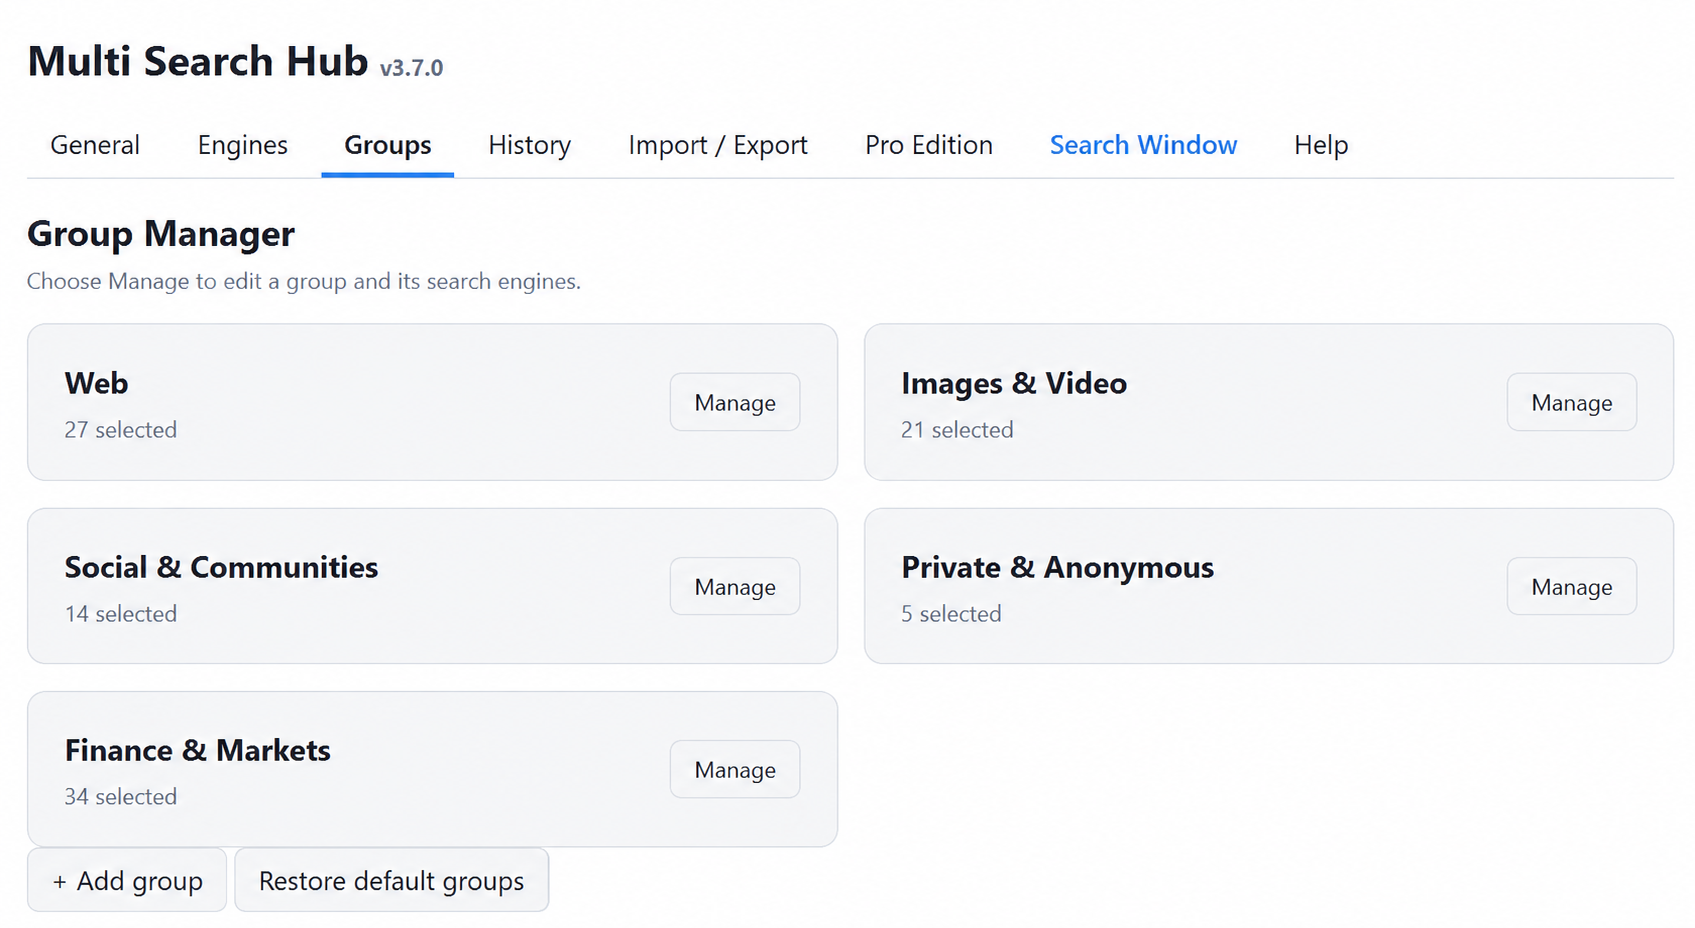
Task: Click the '21 selected' count text
Action: pyautogui.click(x=957, y=430)
